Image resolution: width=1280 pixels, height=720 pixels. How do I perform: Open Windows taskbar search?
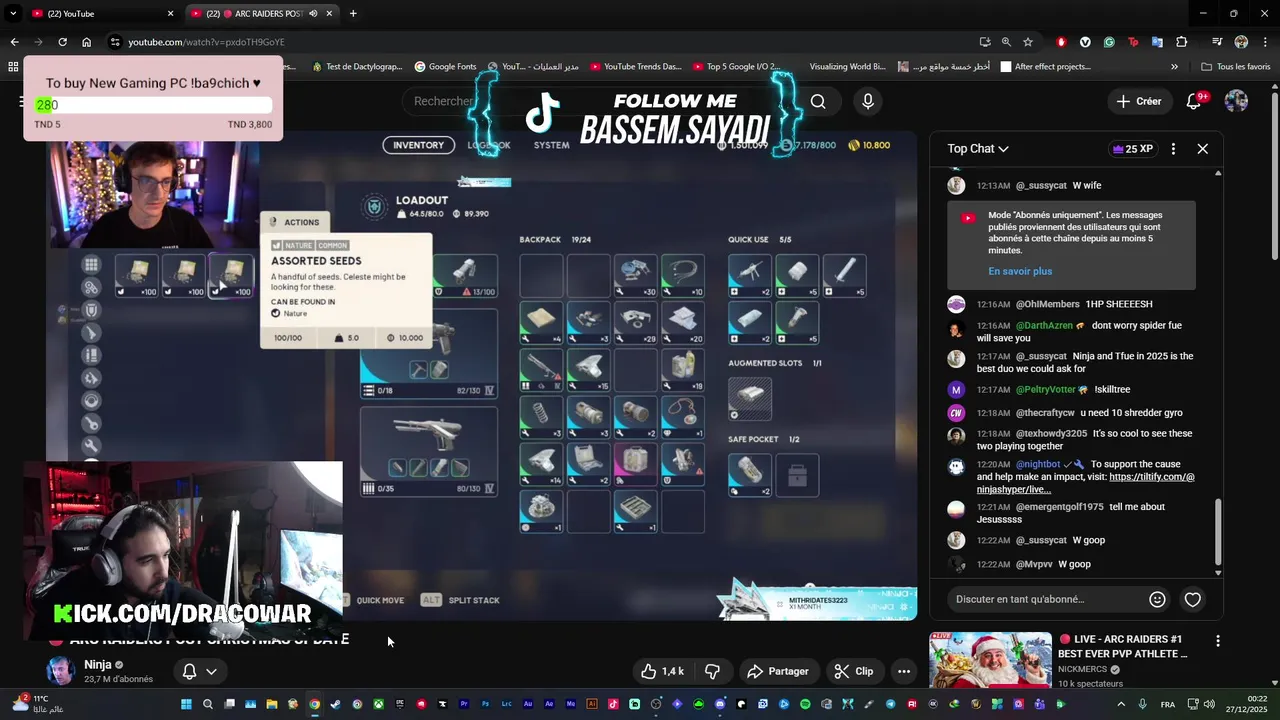[x=208, y=704]
